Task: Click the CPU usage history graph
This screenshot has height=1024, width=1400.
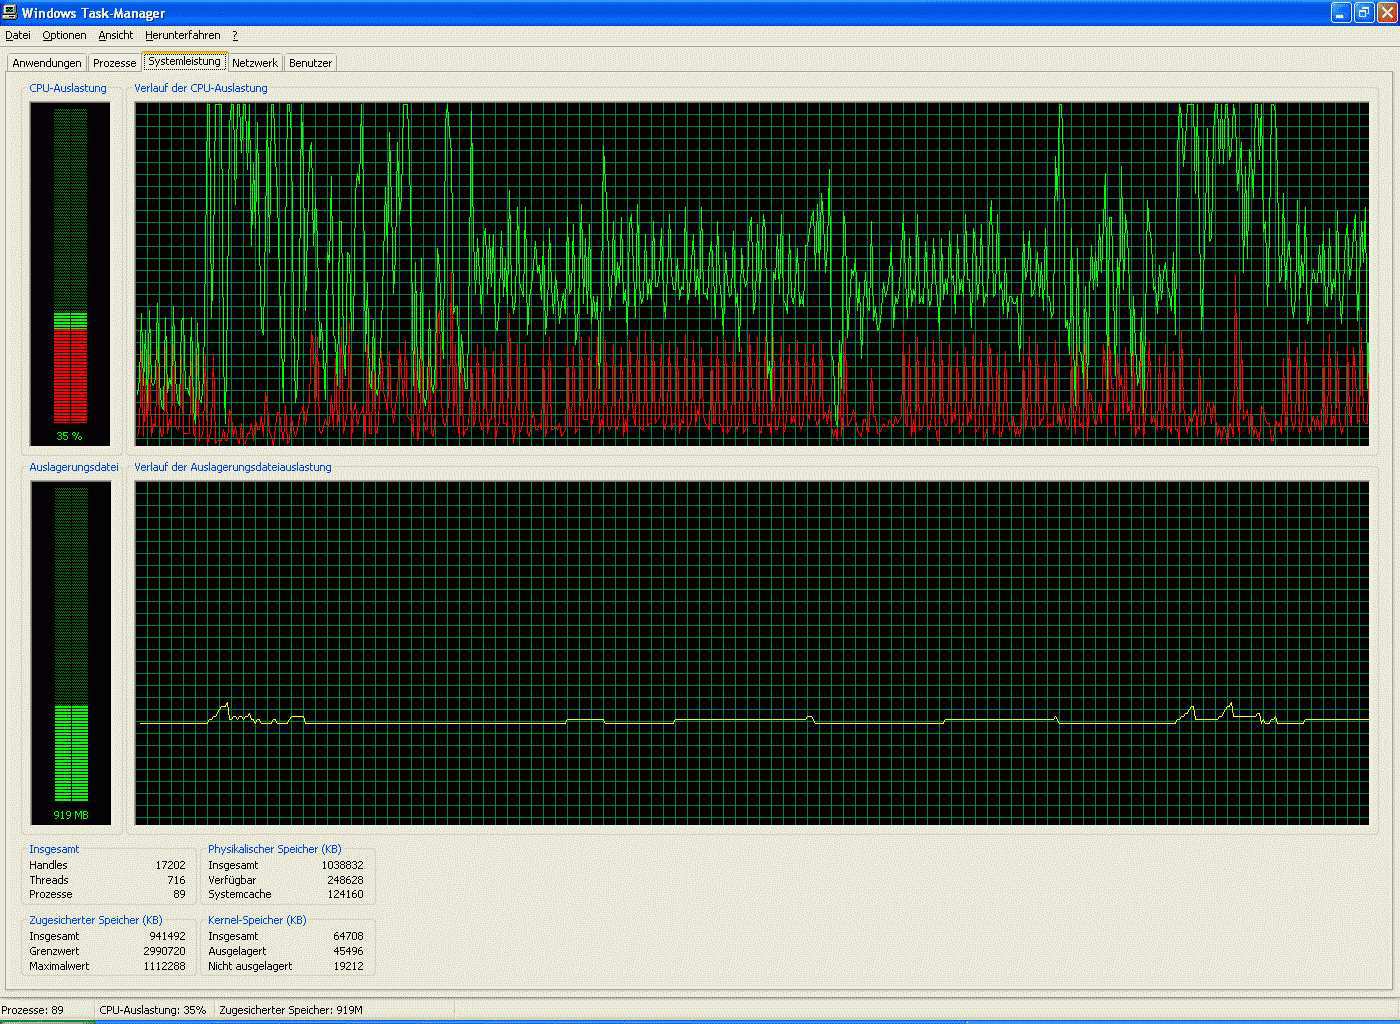Action: (751, 273)
